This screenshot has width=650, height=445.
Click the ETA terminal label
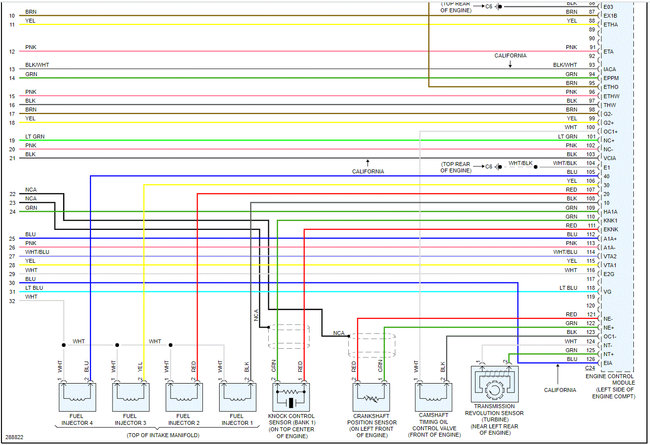609,52
